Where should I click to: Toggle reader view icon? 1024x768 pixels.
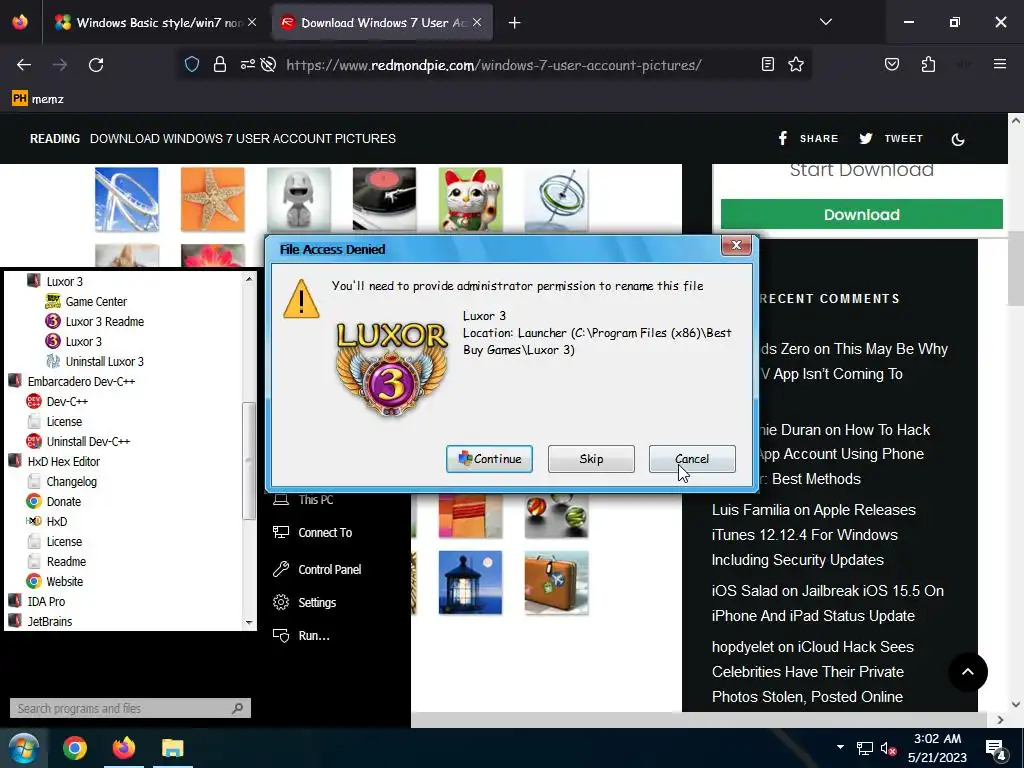coord(768,64)
